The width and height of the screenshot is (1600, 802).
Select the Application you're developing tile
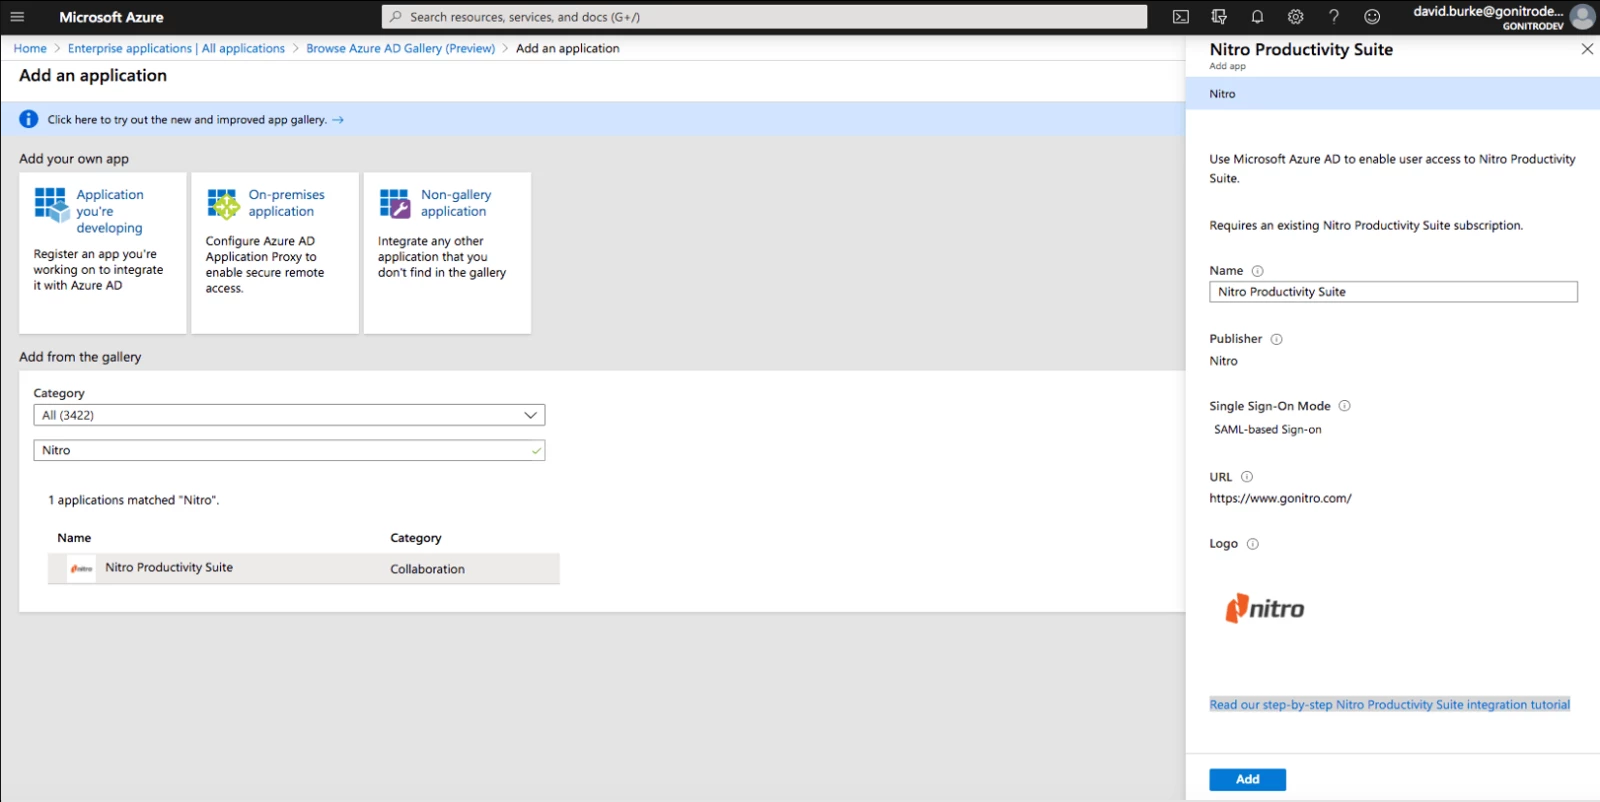pyautogui.click(x=103, y=252)
